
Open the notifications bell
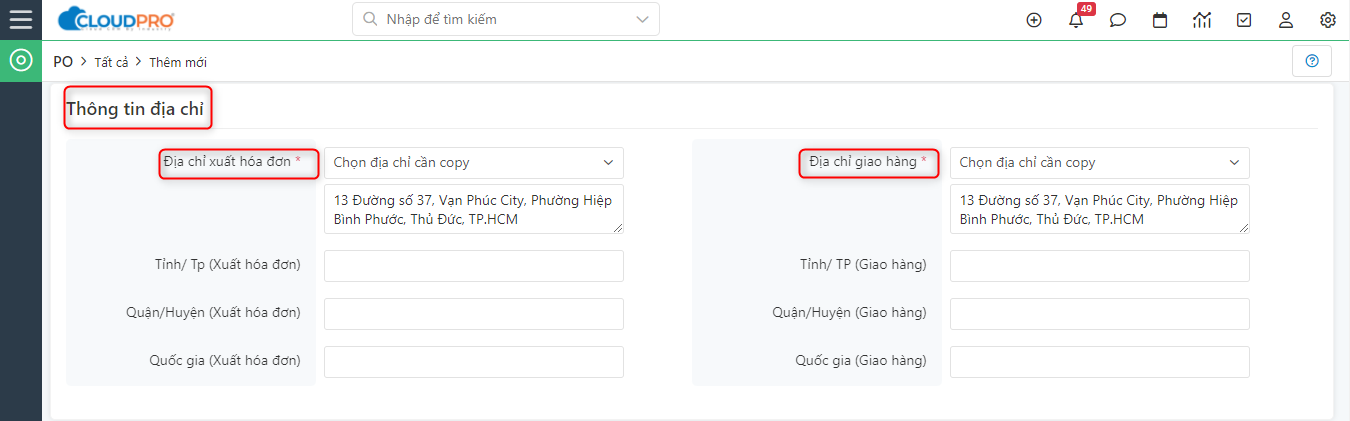pyautogui.click(x=1076, y=20)
